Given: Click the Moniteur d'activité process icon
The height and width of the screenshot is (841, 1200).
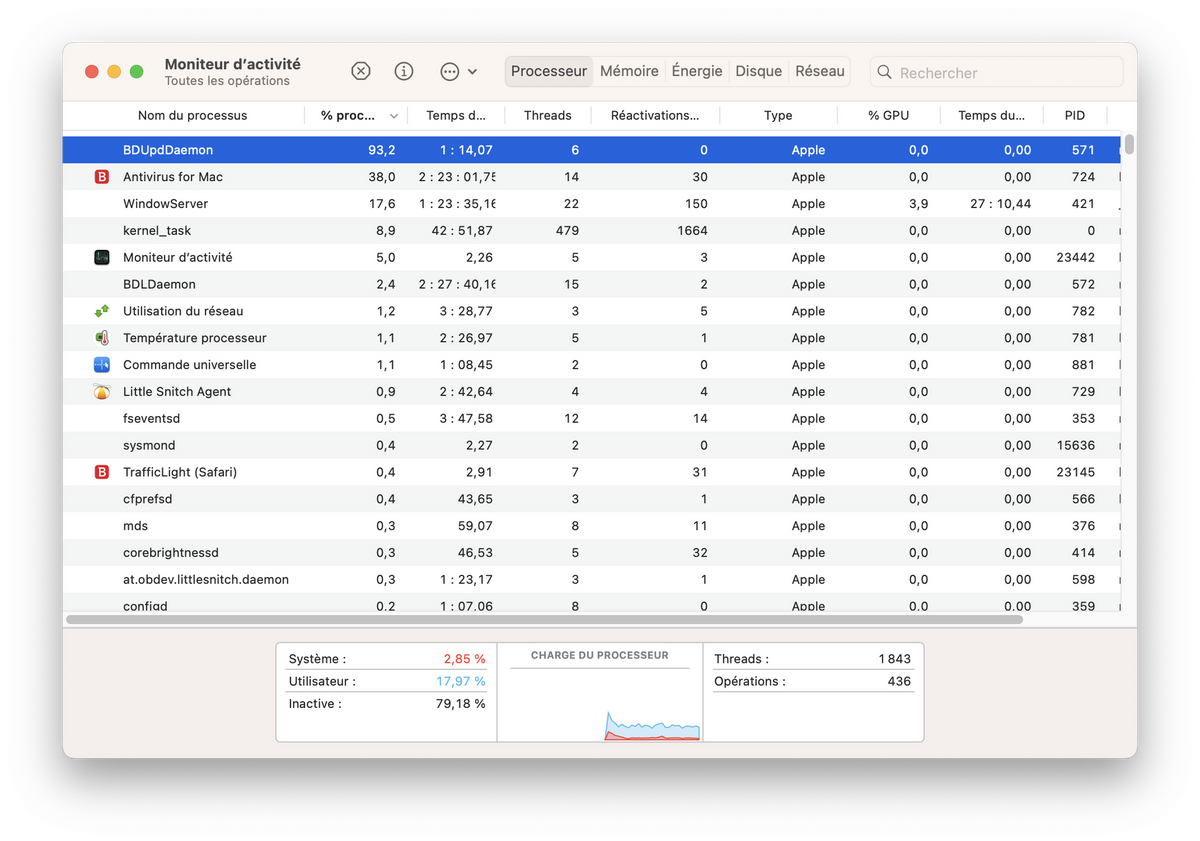Looking at the screenshot, I should (x=102, y=257).
